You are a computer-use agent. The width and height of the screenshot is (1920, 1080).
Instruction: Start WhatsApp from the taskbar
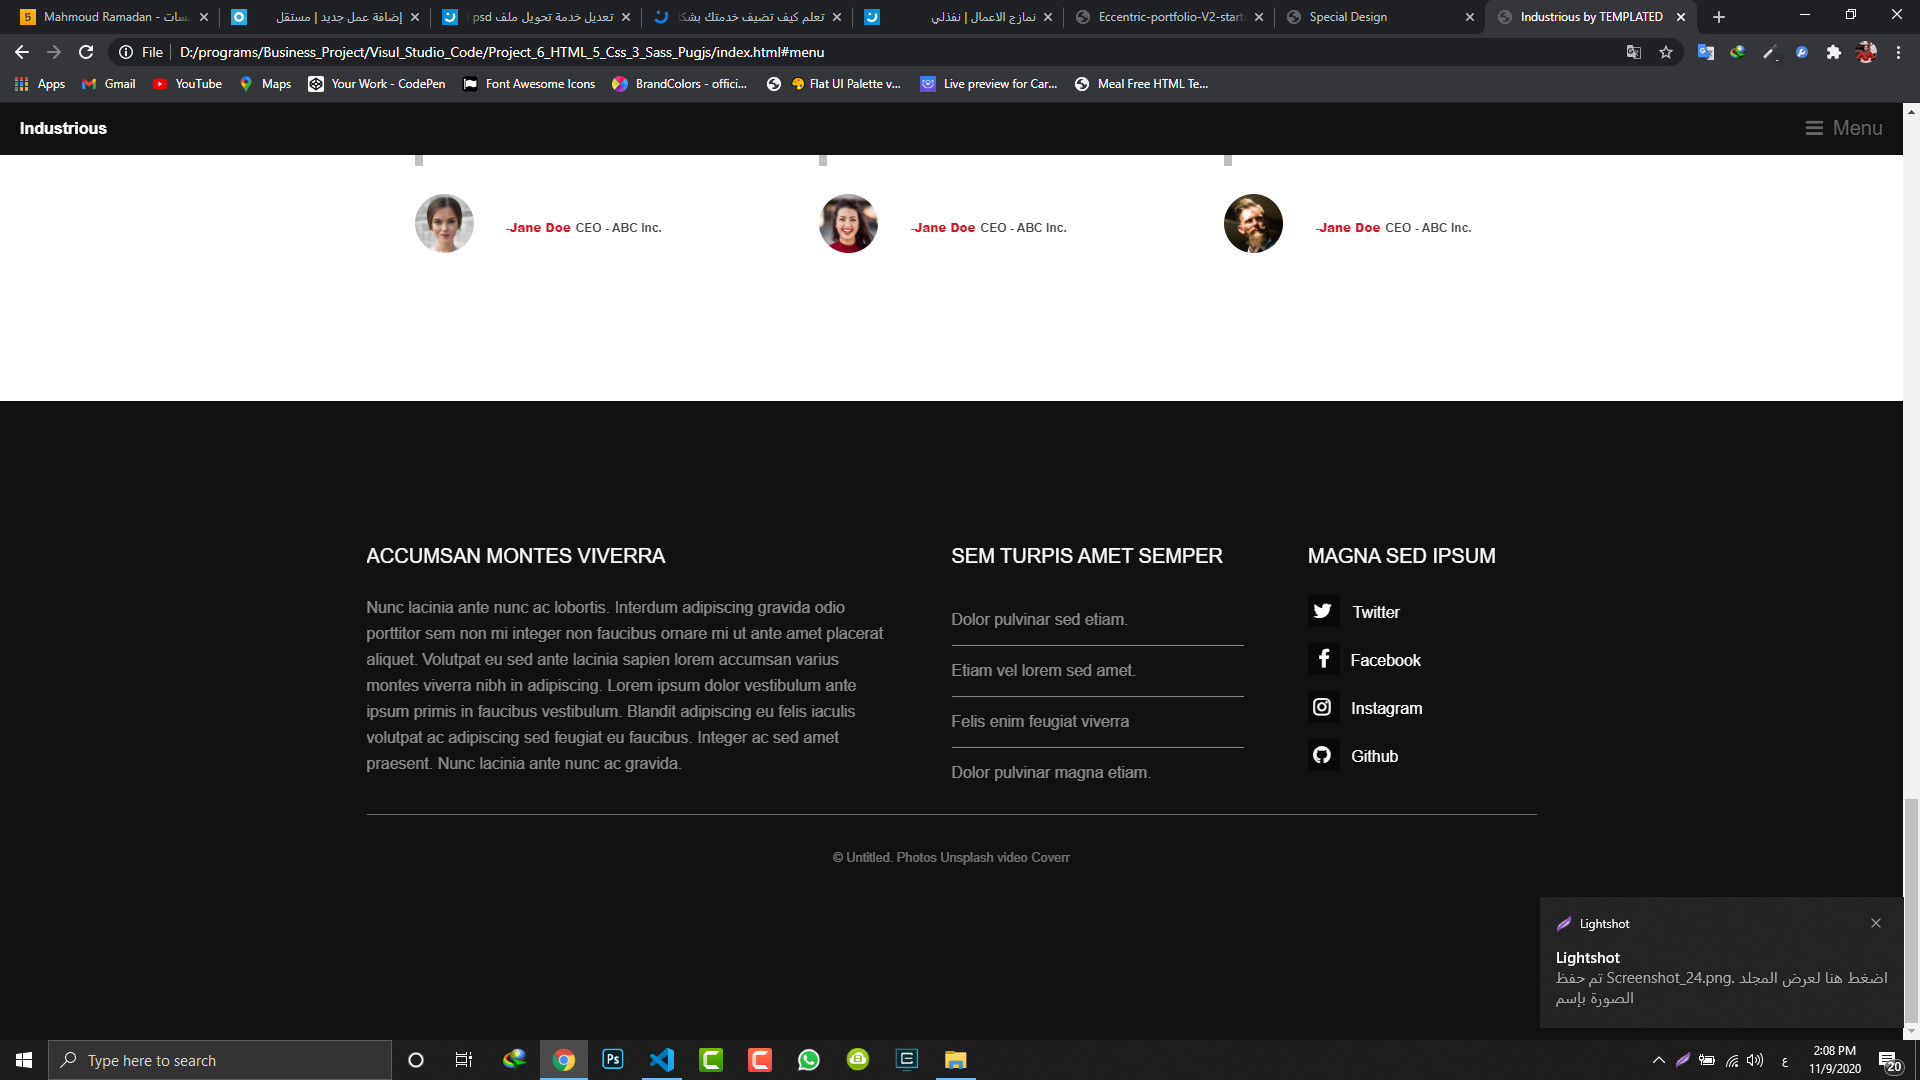[809, 1060]
